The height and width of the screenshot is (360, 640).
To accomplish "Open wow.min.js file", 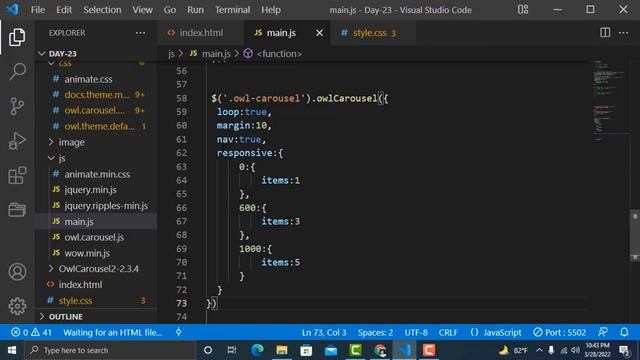I will [87, 253].
